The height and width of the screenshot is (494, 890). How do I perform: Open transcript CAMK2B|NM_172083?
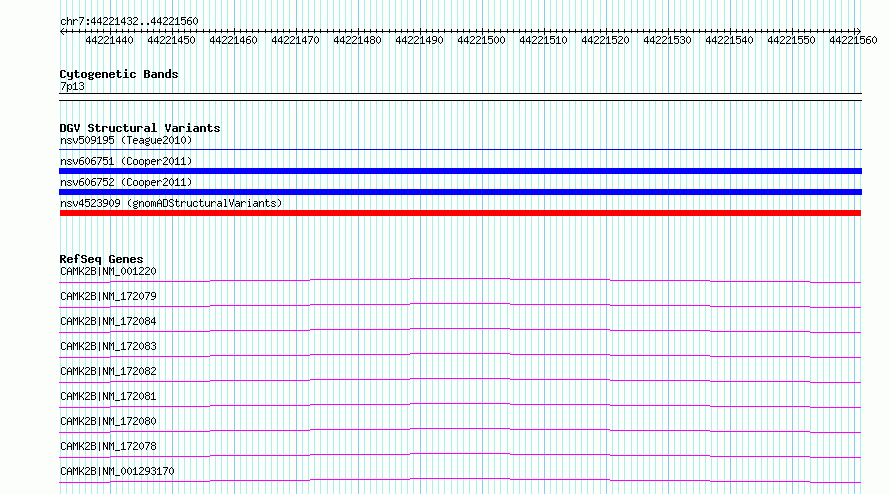point(108,346)
